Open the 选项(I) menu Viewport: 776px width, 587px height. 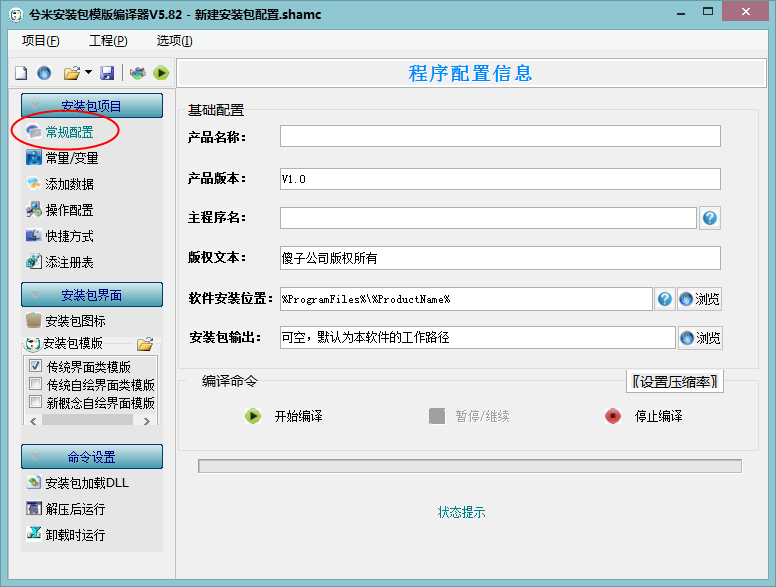[174, 41]
